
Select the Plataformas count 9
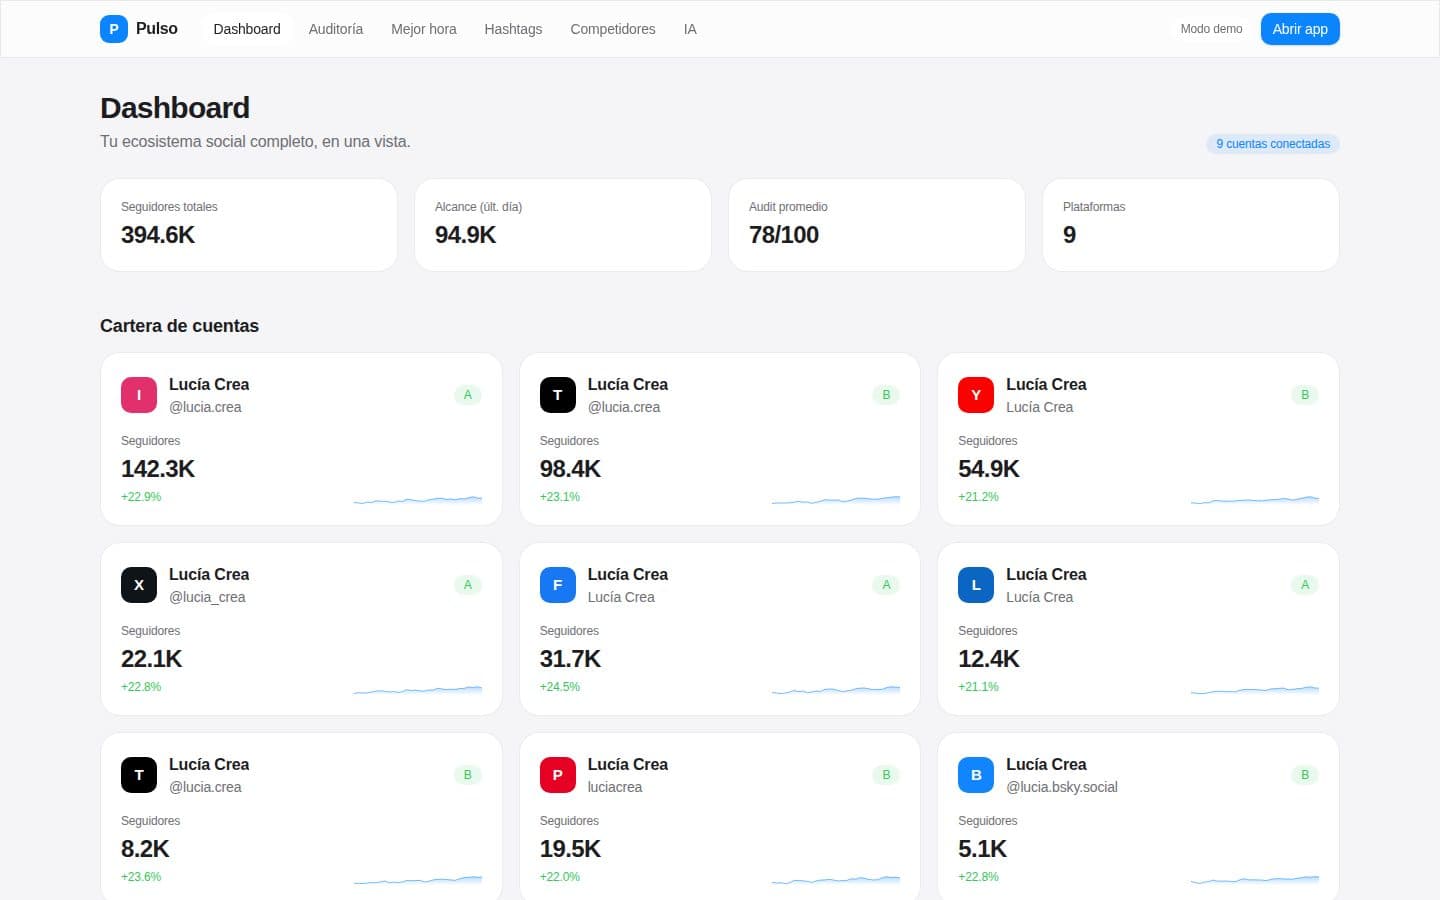tap(1070, 235)
